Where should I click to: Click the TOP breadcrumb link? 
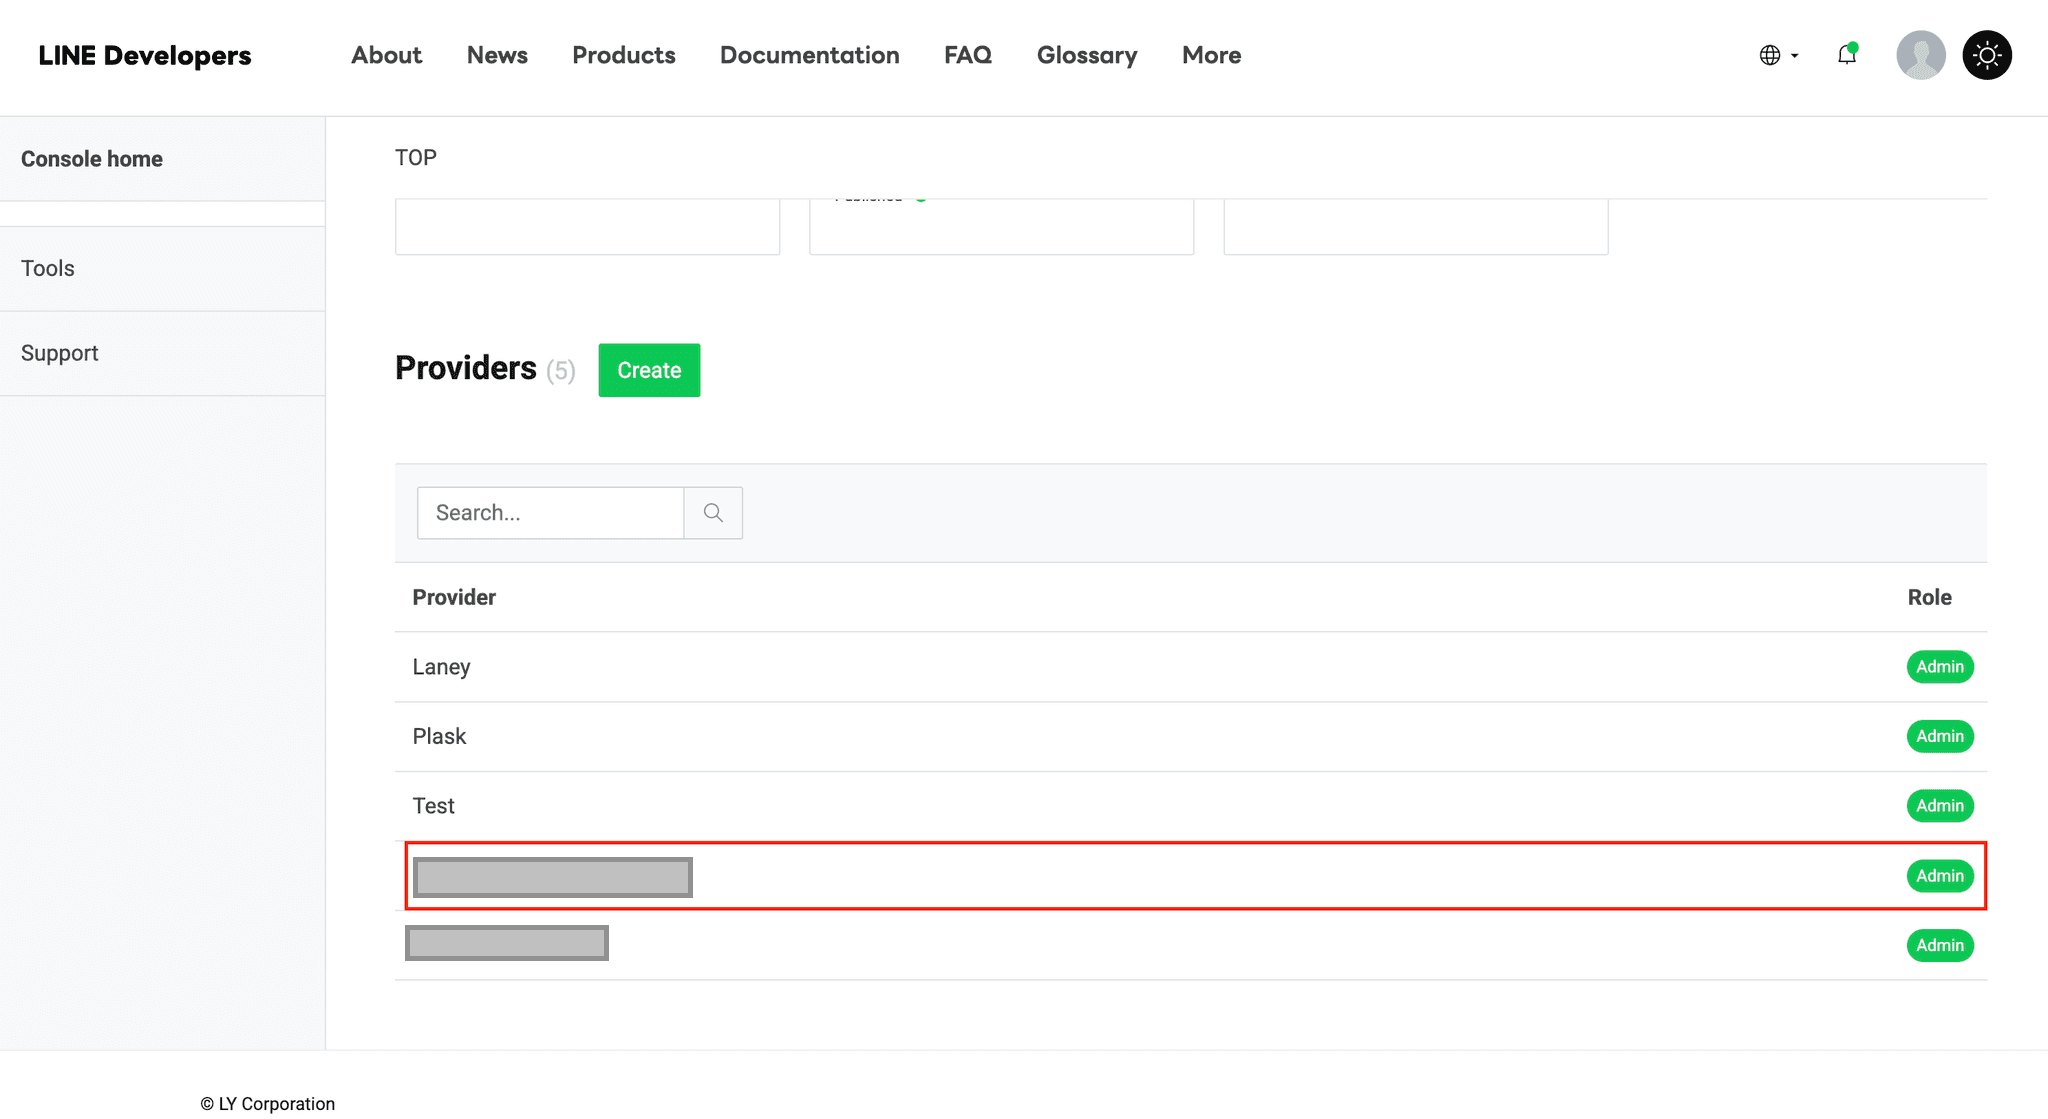click(x=416, y=158)
